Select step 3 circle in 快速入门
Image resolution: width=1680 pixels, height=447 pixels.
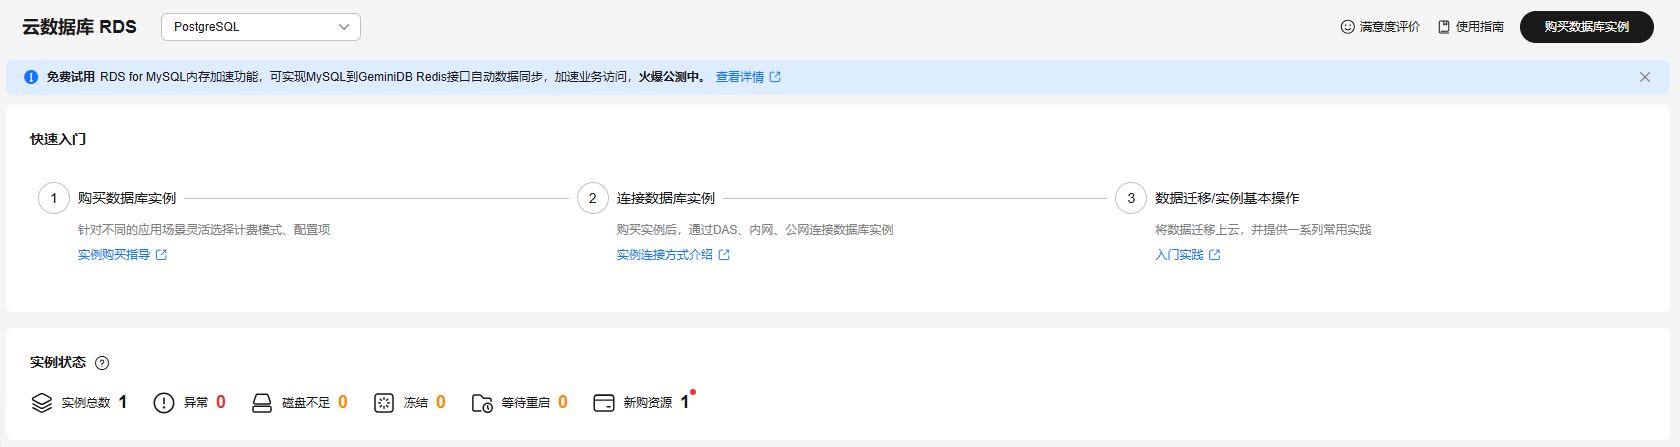(1131, 198)
